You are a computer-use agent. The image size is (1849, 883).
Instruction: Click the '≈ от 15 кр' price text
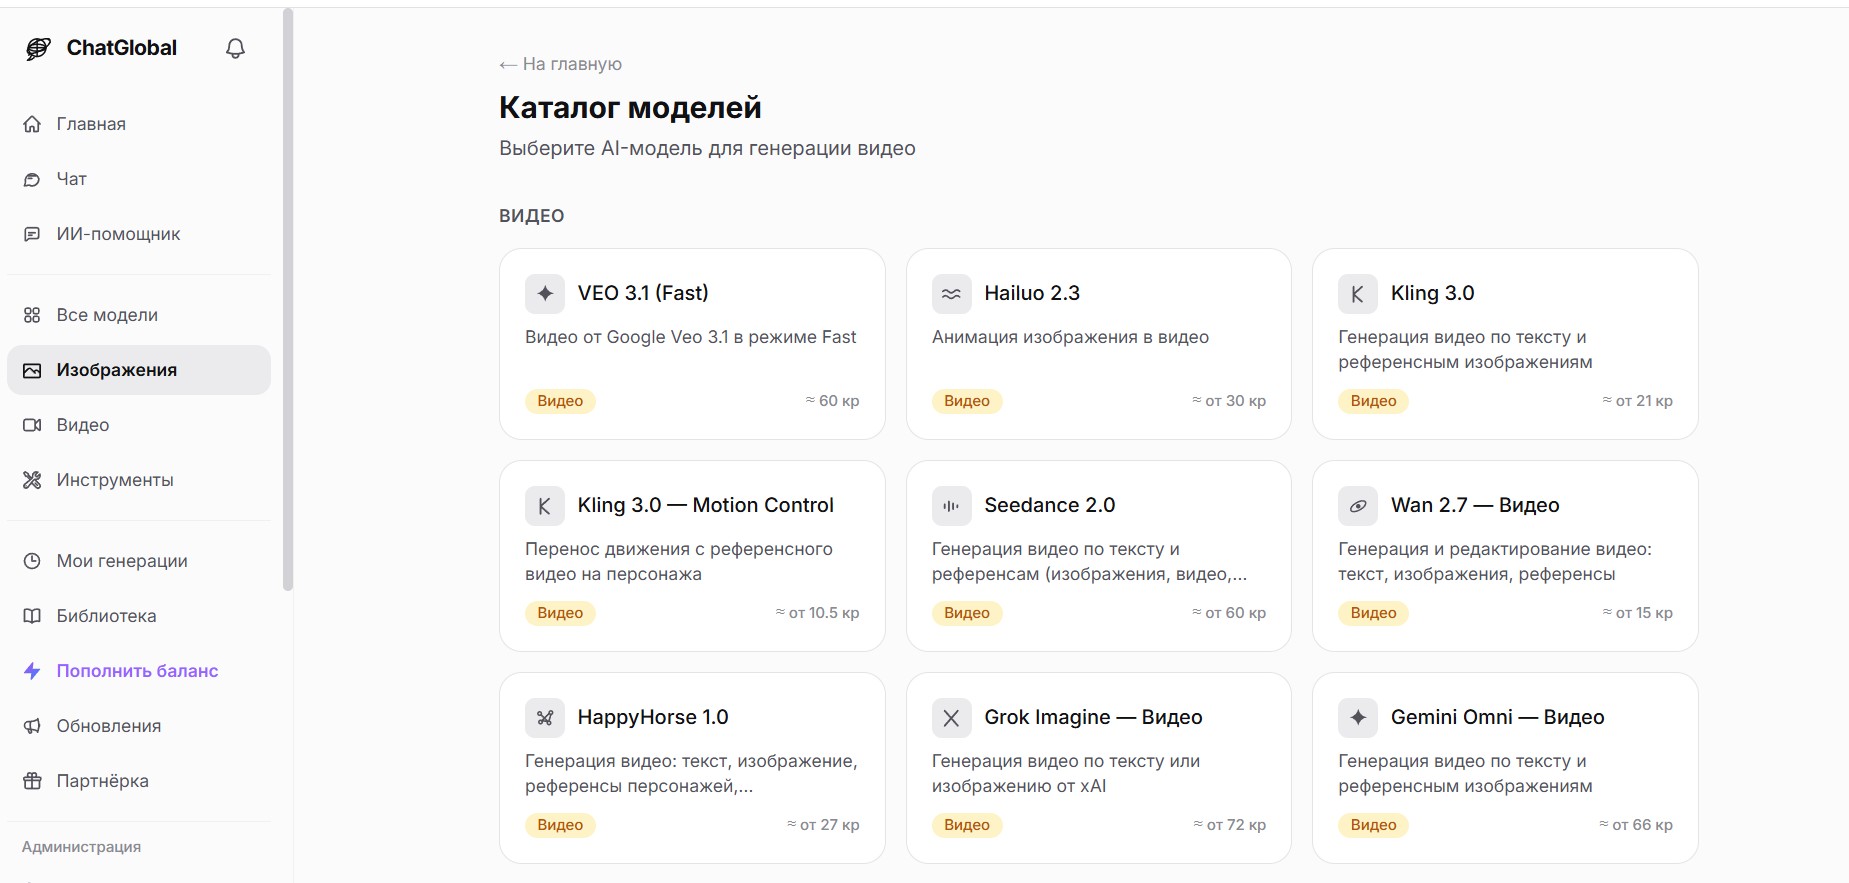(1637, 613)
